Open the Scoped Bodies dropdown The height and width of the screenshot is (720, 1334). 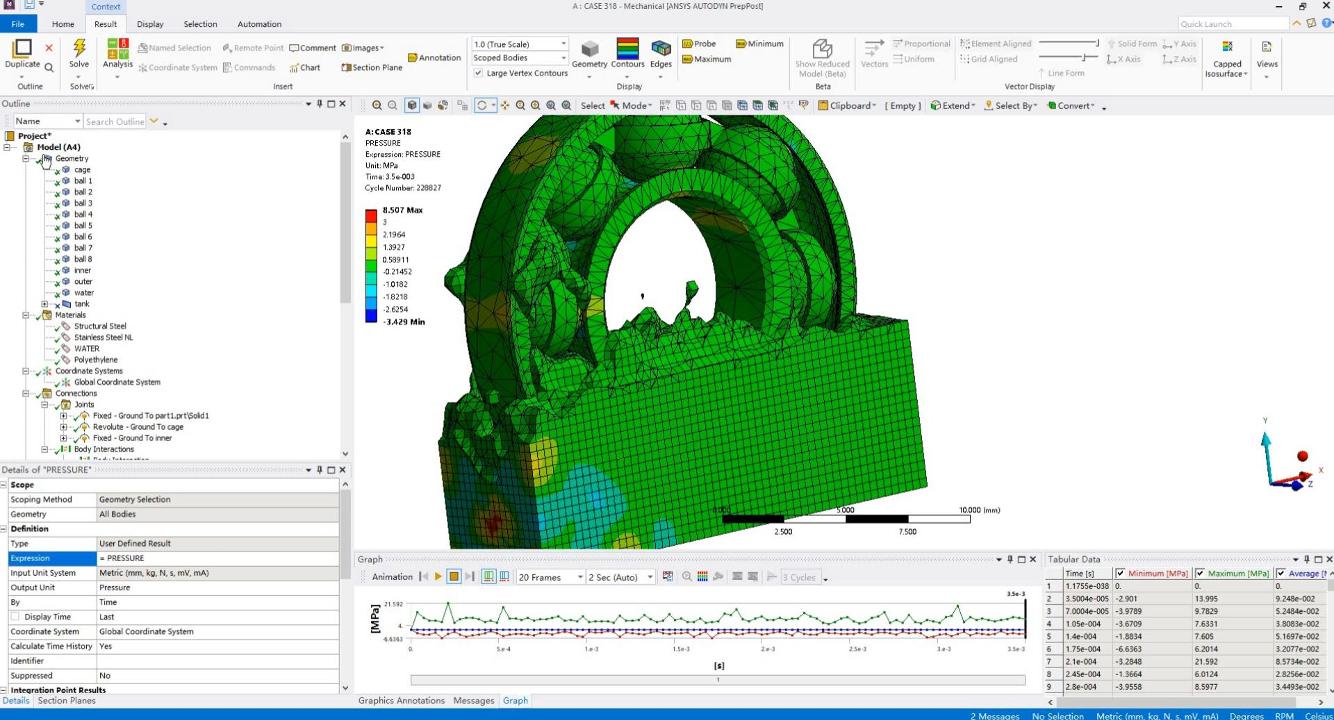point(520,58)
